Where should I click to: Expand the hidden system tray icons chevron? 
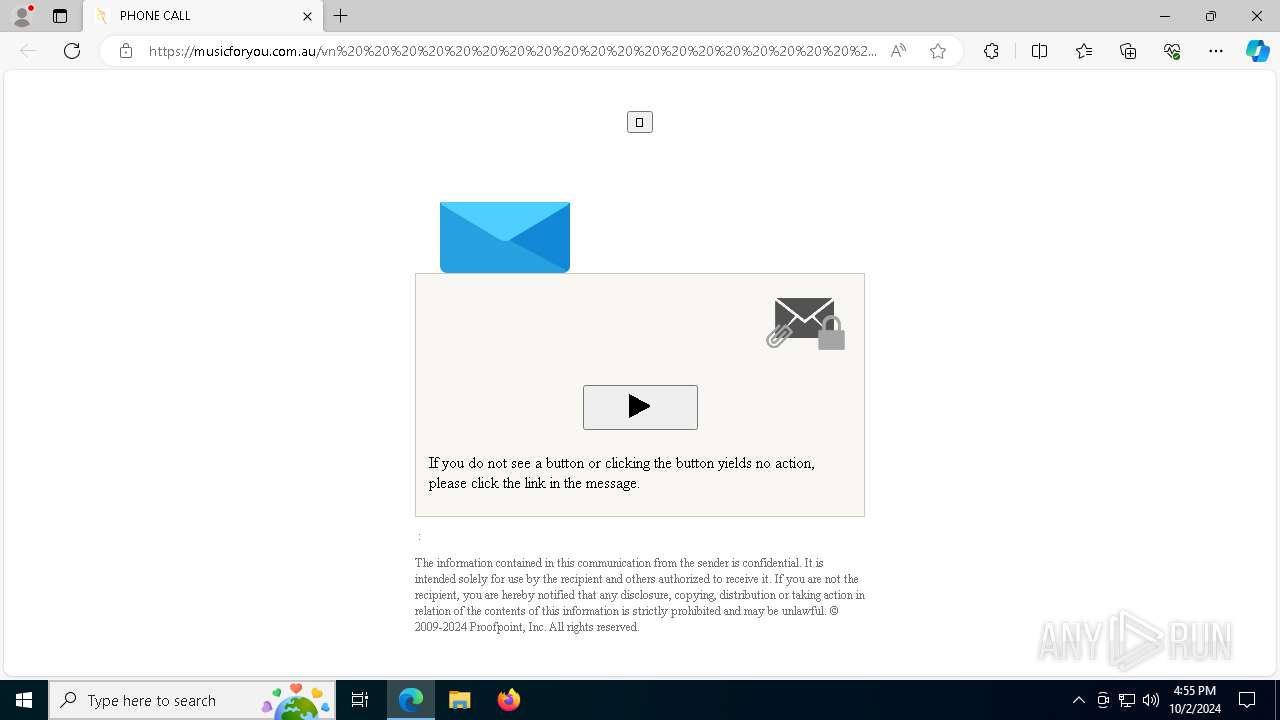click(x=1078, y=700)
